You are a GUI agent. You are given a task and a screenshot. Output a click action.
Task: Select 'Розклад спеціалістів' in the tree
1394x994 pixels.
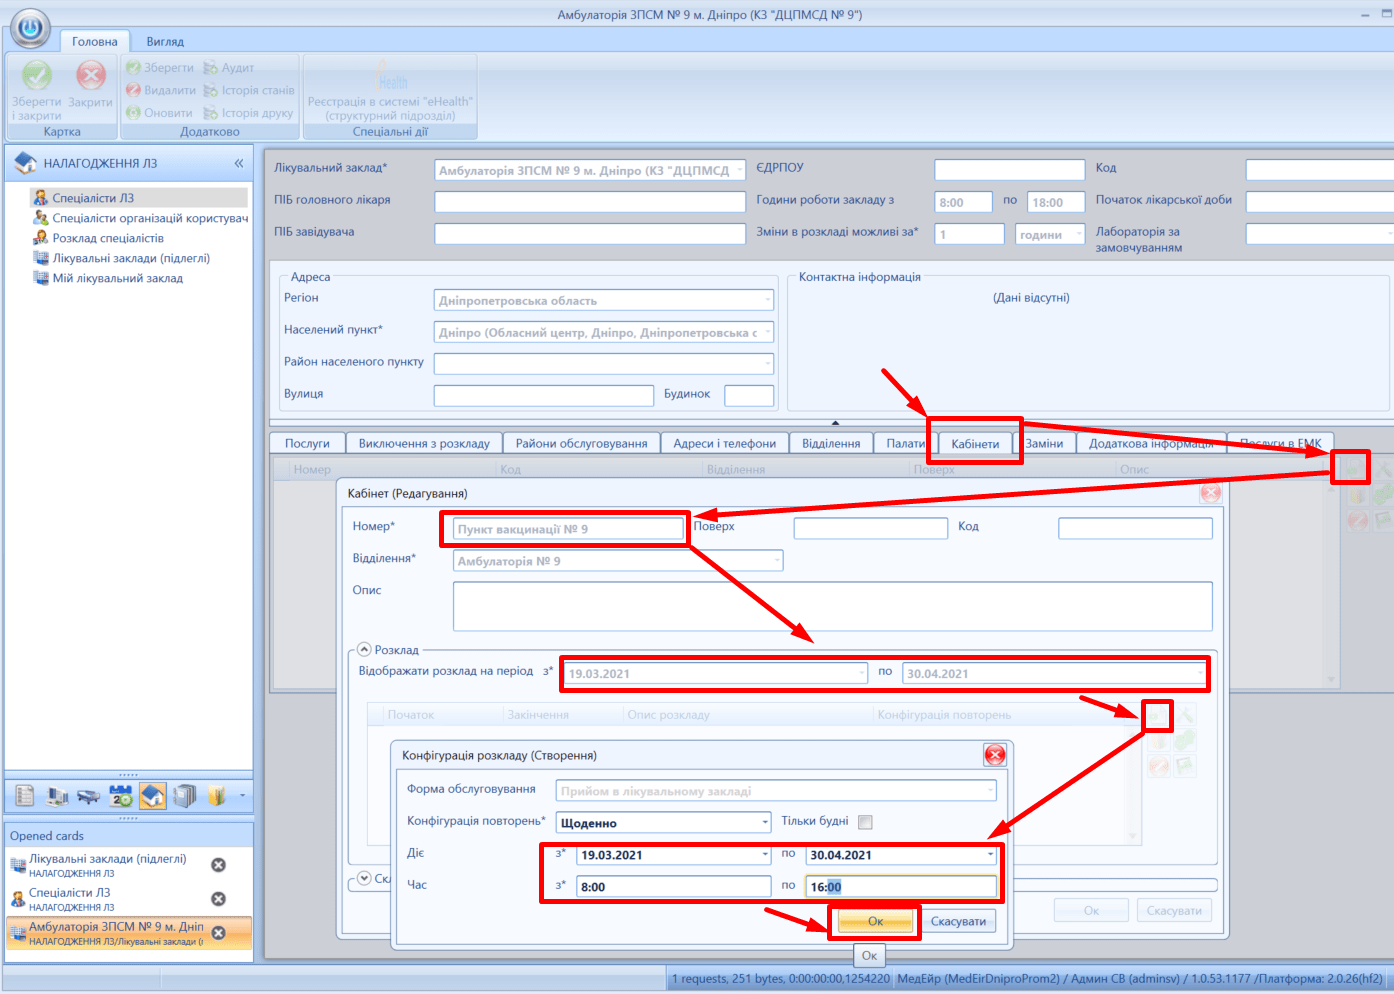coord(108,238)
